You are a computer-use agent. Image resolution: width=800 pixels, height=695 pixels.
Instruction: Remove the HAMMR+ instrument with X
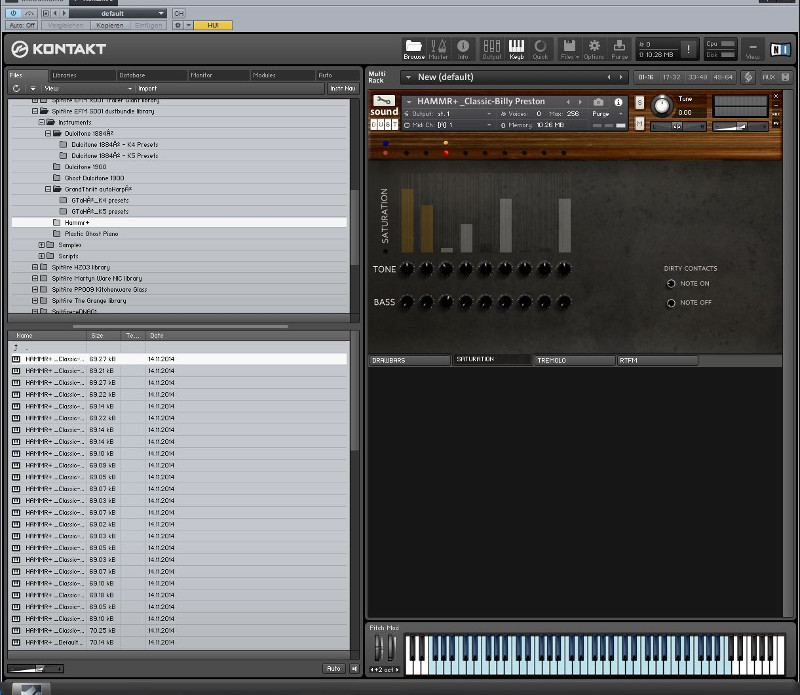[x=776, y=96]
